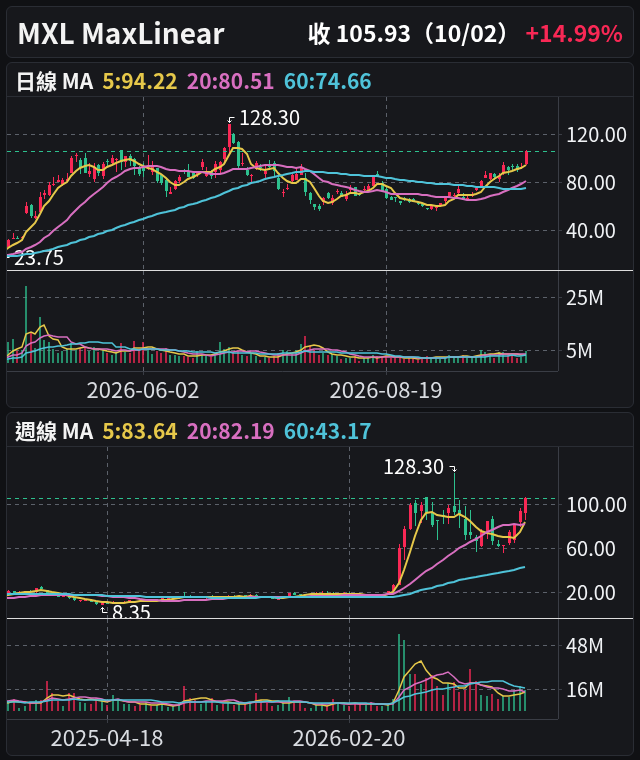Click the latest red candle on weekly chart
Screen dimensions: 640x760
click(525, 508)
